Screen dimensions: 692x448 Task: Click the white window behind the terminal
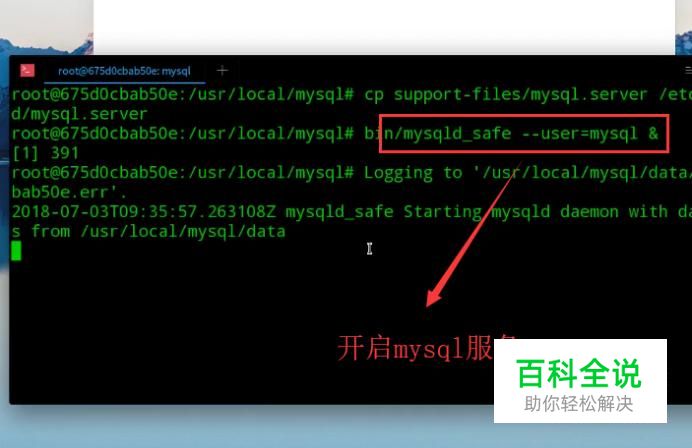point(384,26)
